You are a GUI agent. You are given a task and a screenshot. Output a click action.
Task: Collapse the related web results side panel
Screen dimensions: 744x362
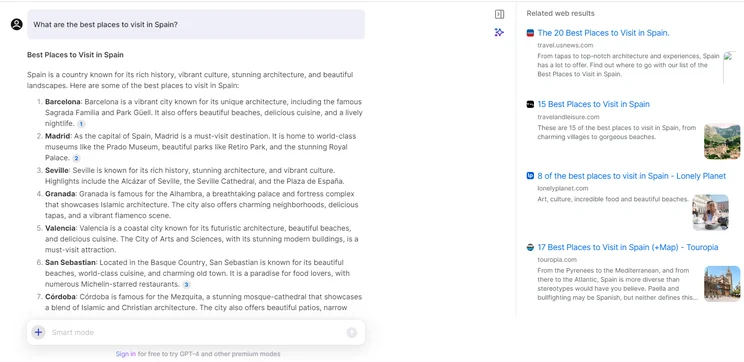pyautogui.click(x=499, y=14)
